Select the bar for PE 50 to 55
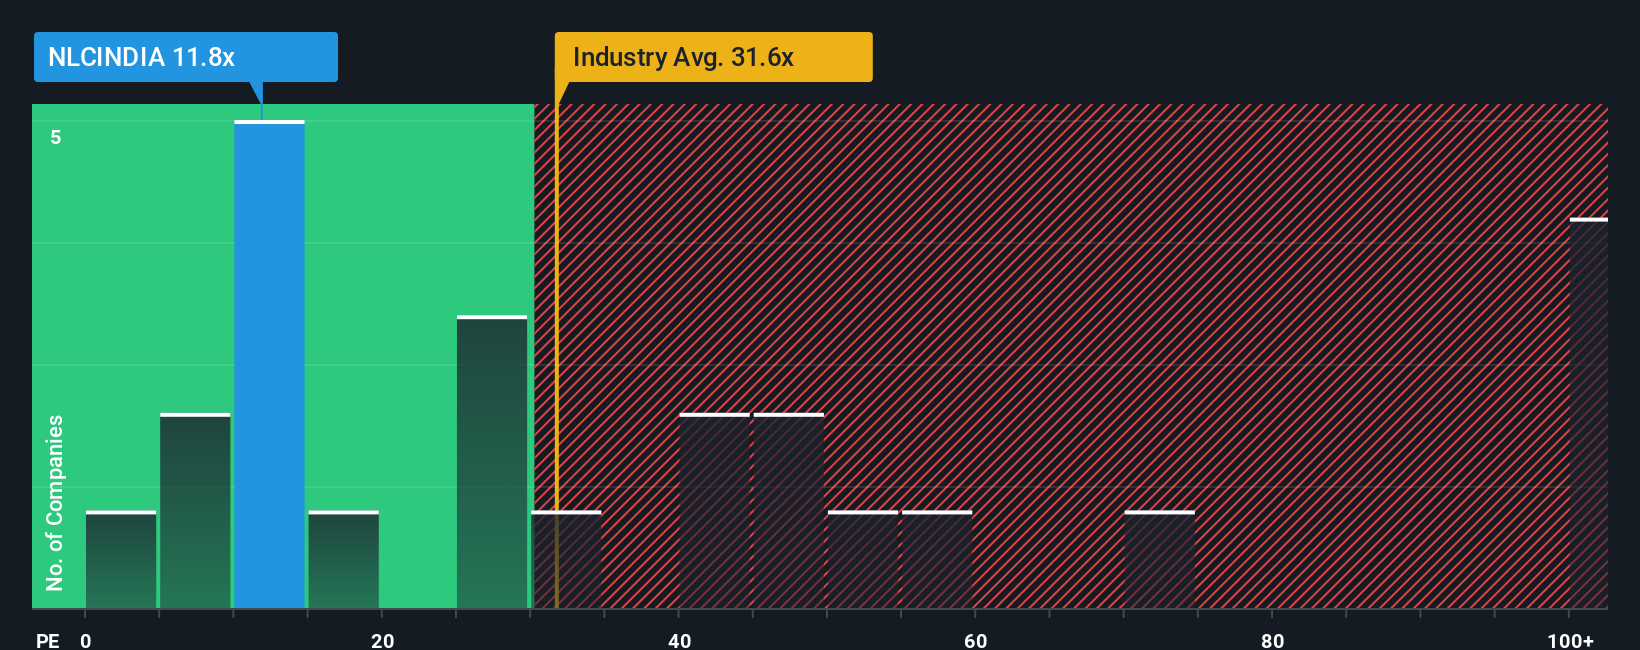 [863, 559]
